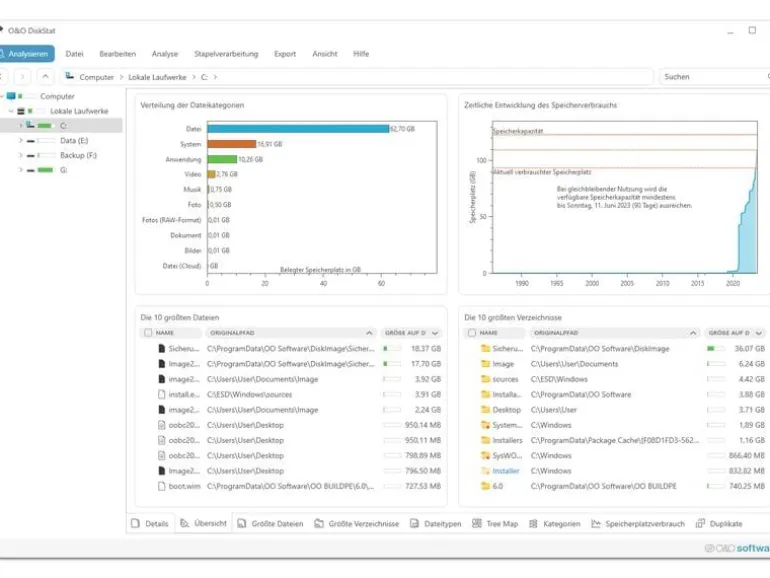Click the green Anwendung bar in chart
Screen dimensions: 770x578
(x=222, y=159)
